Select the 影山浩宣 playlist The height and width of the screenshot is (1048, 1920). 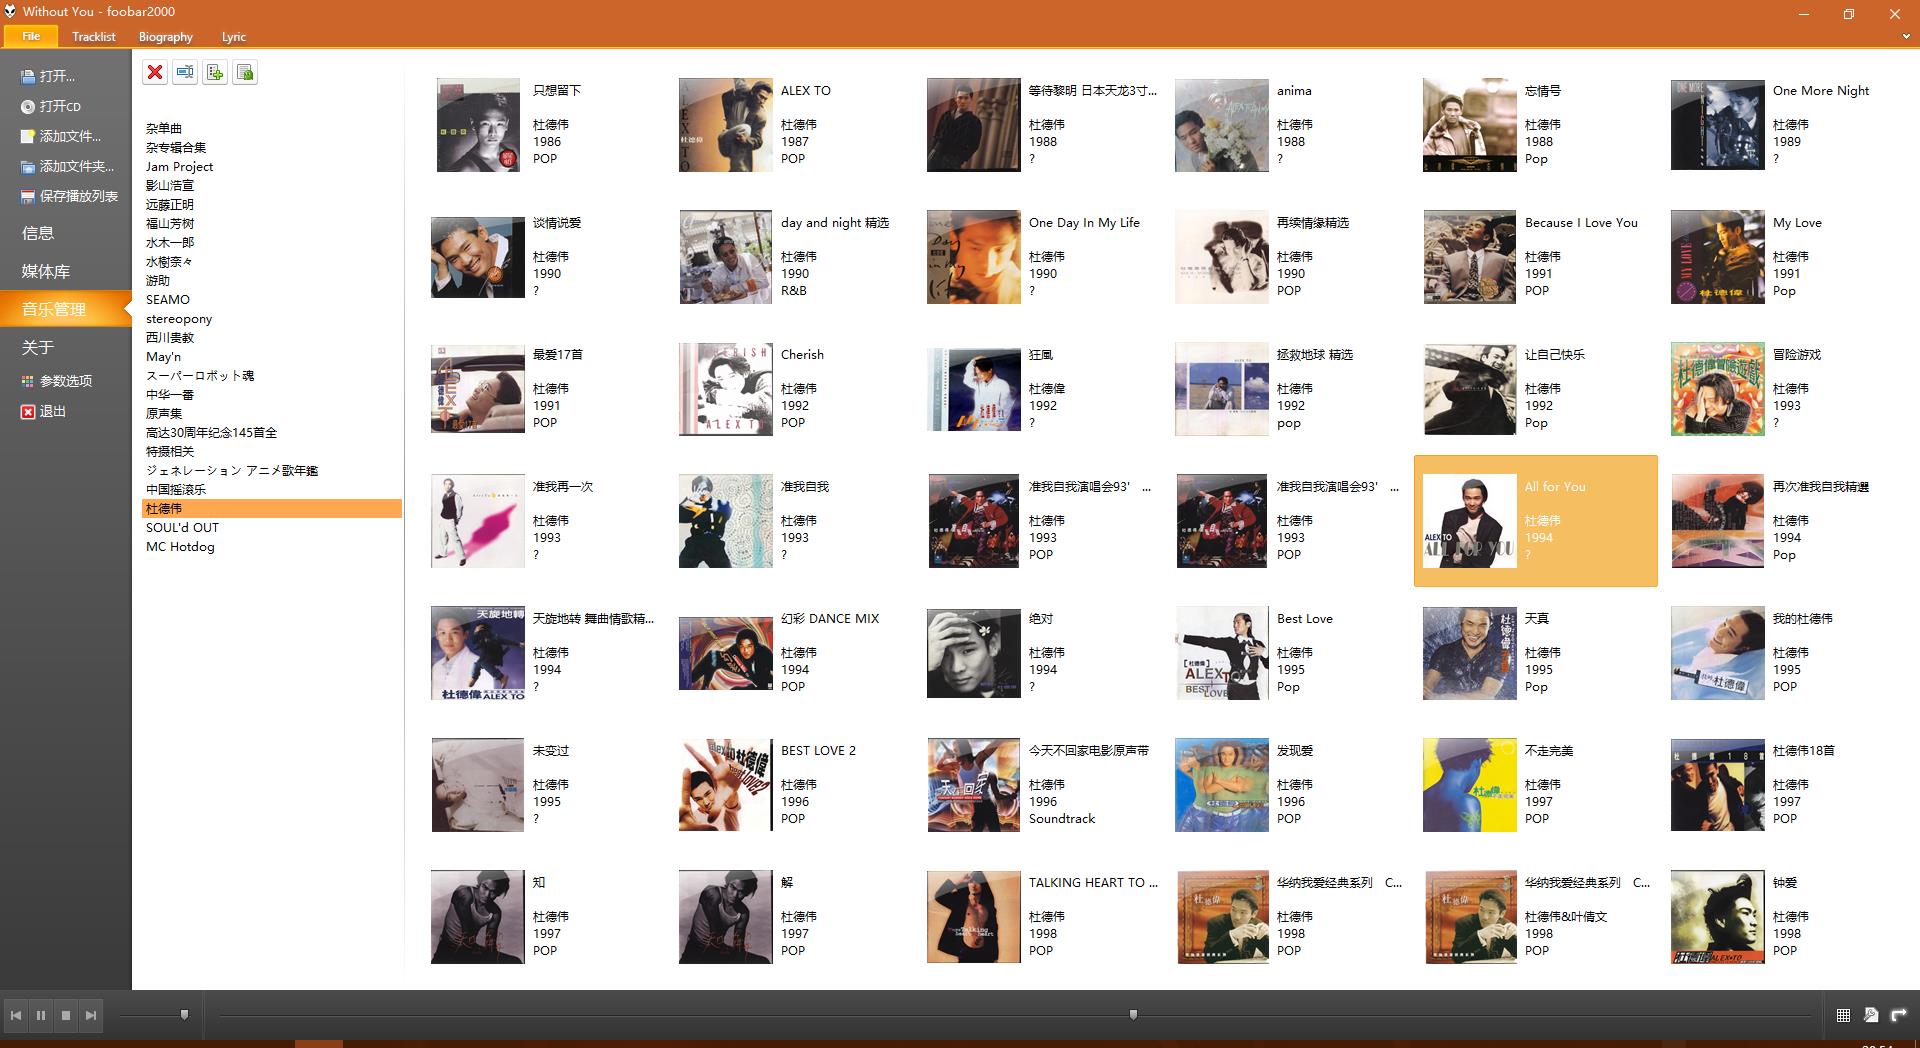170,185
